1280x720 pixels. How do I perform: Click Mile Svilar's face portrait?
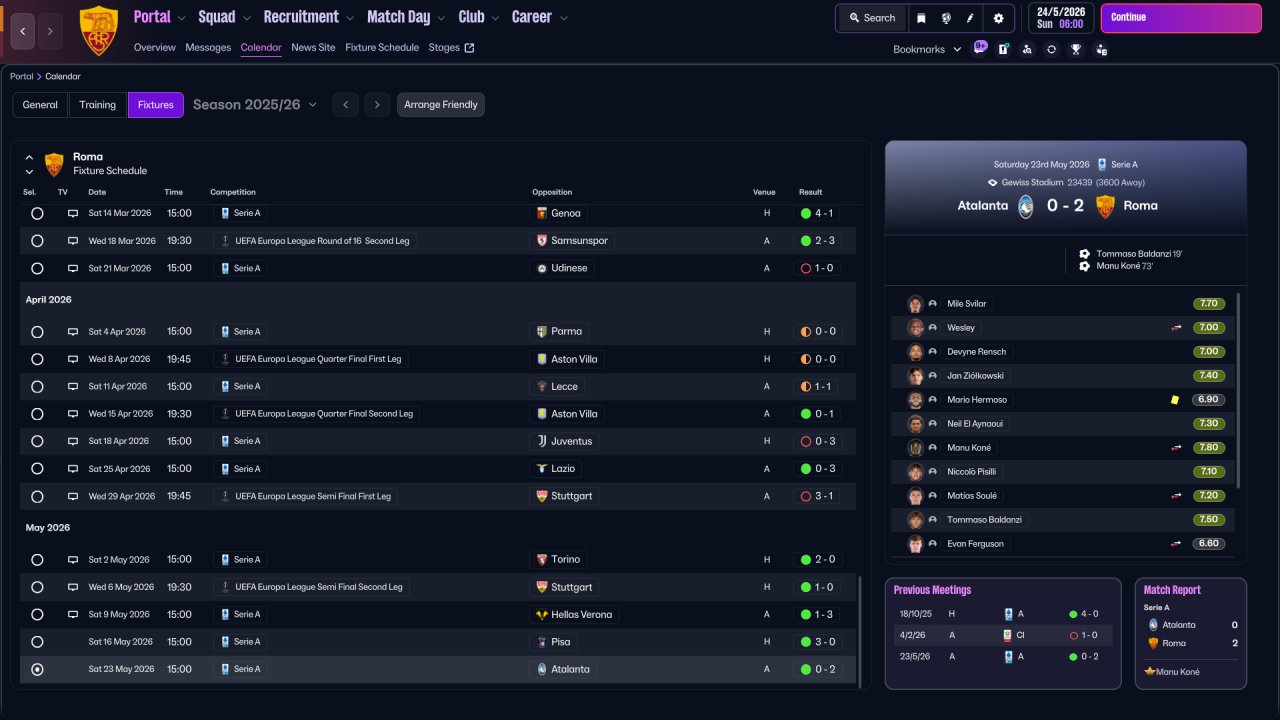click(x=915, y=304)
